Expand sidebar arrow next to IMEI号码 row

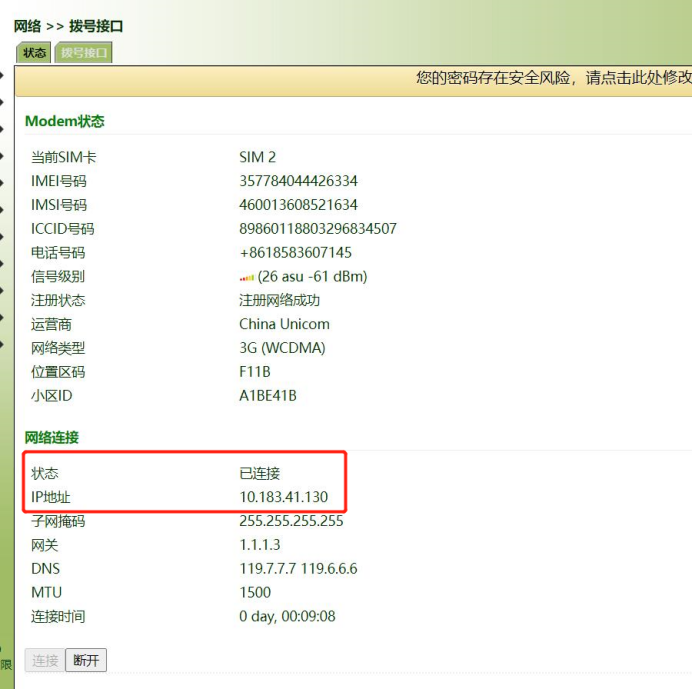click(x=3, y=181)
